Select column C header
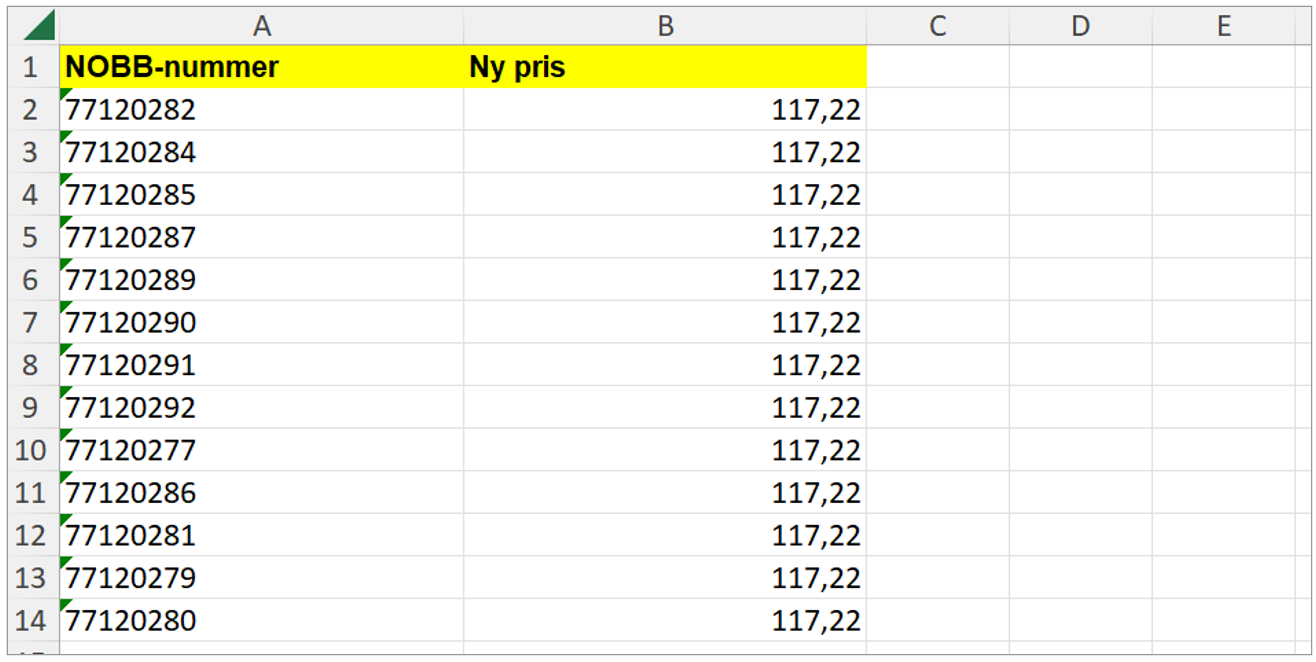The image size is (1316, 662). pyautogui.click(x=937, y=27)
